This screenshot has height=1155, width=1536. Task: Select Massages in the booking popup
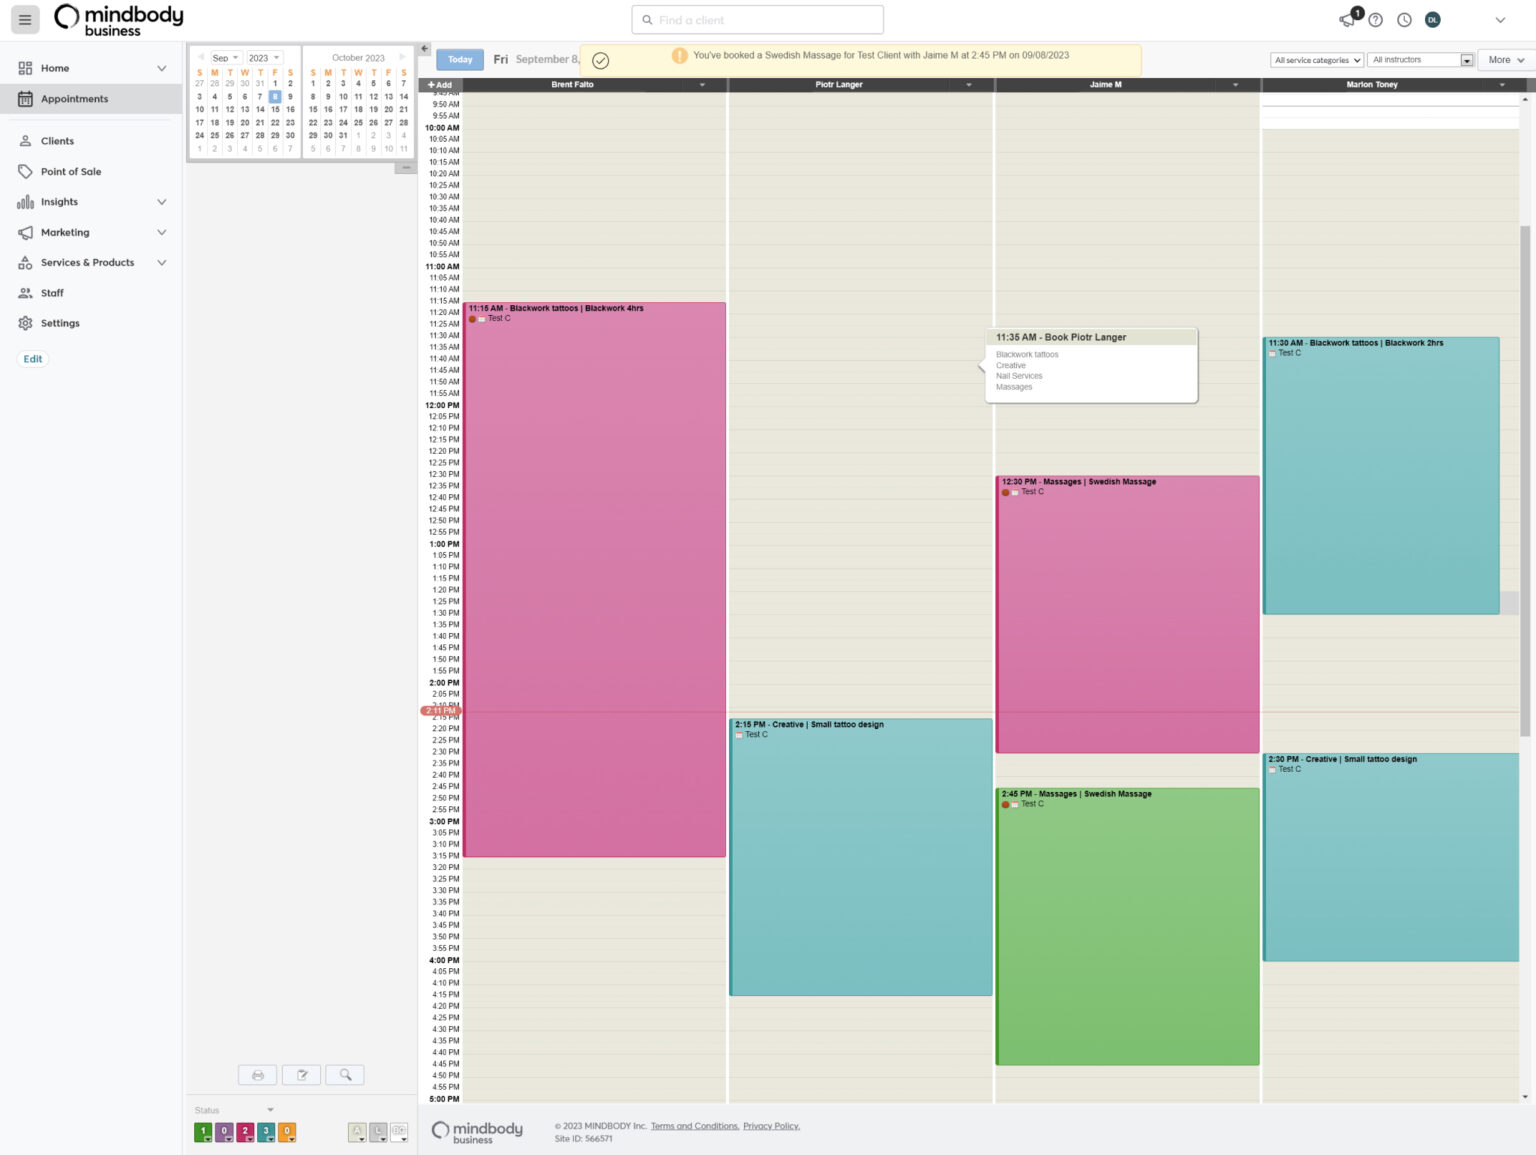(x=1014, y=387)
